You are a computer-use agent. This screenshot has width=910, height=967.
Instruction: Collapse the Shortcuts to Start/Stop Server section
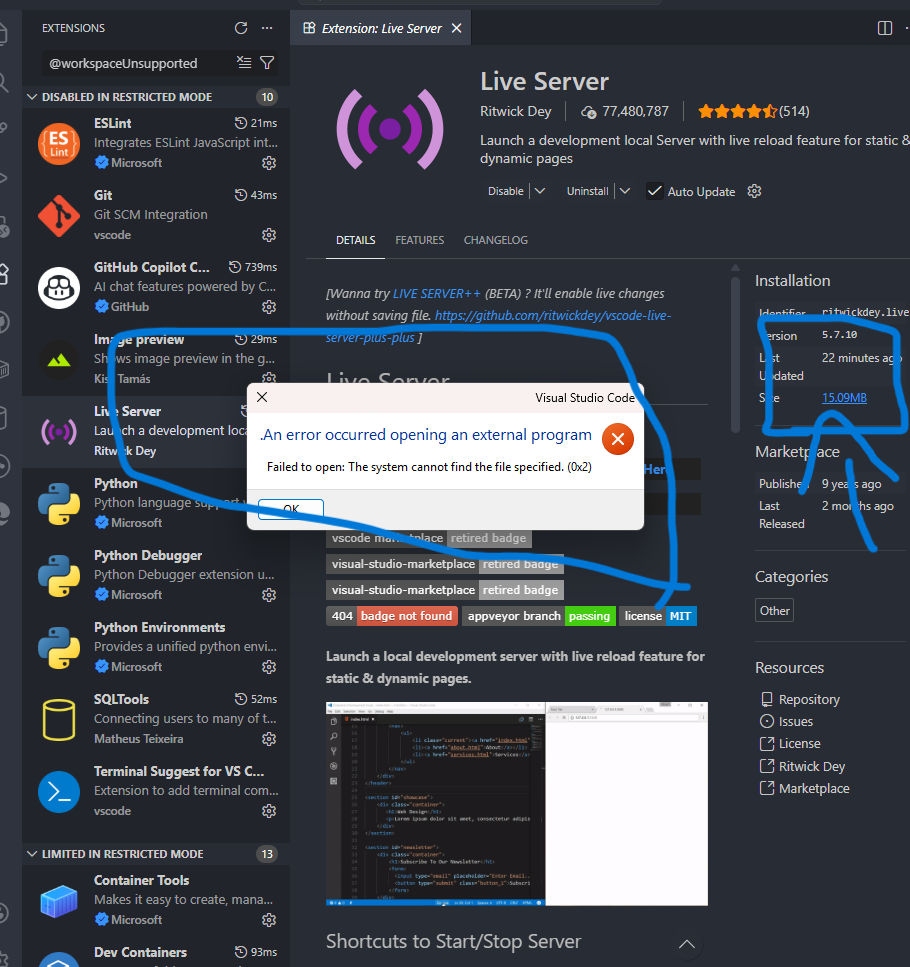coord(686,943)
